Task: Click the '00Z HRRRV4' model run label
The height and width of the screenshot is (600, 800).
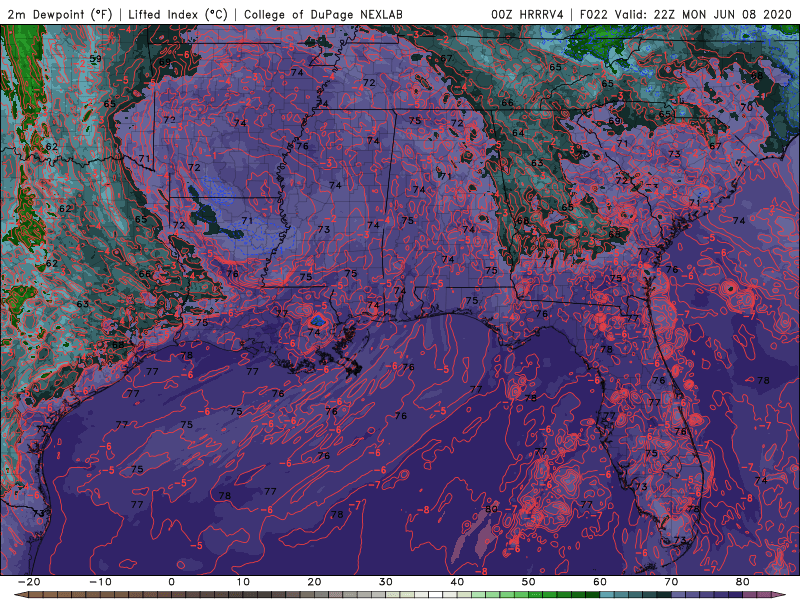Action: click(528, 14)
